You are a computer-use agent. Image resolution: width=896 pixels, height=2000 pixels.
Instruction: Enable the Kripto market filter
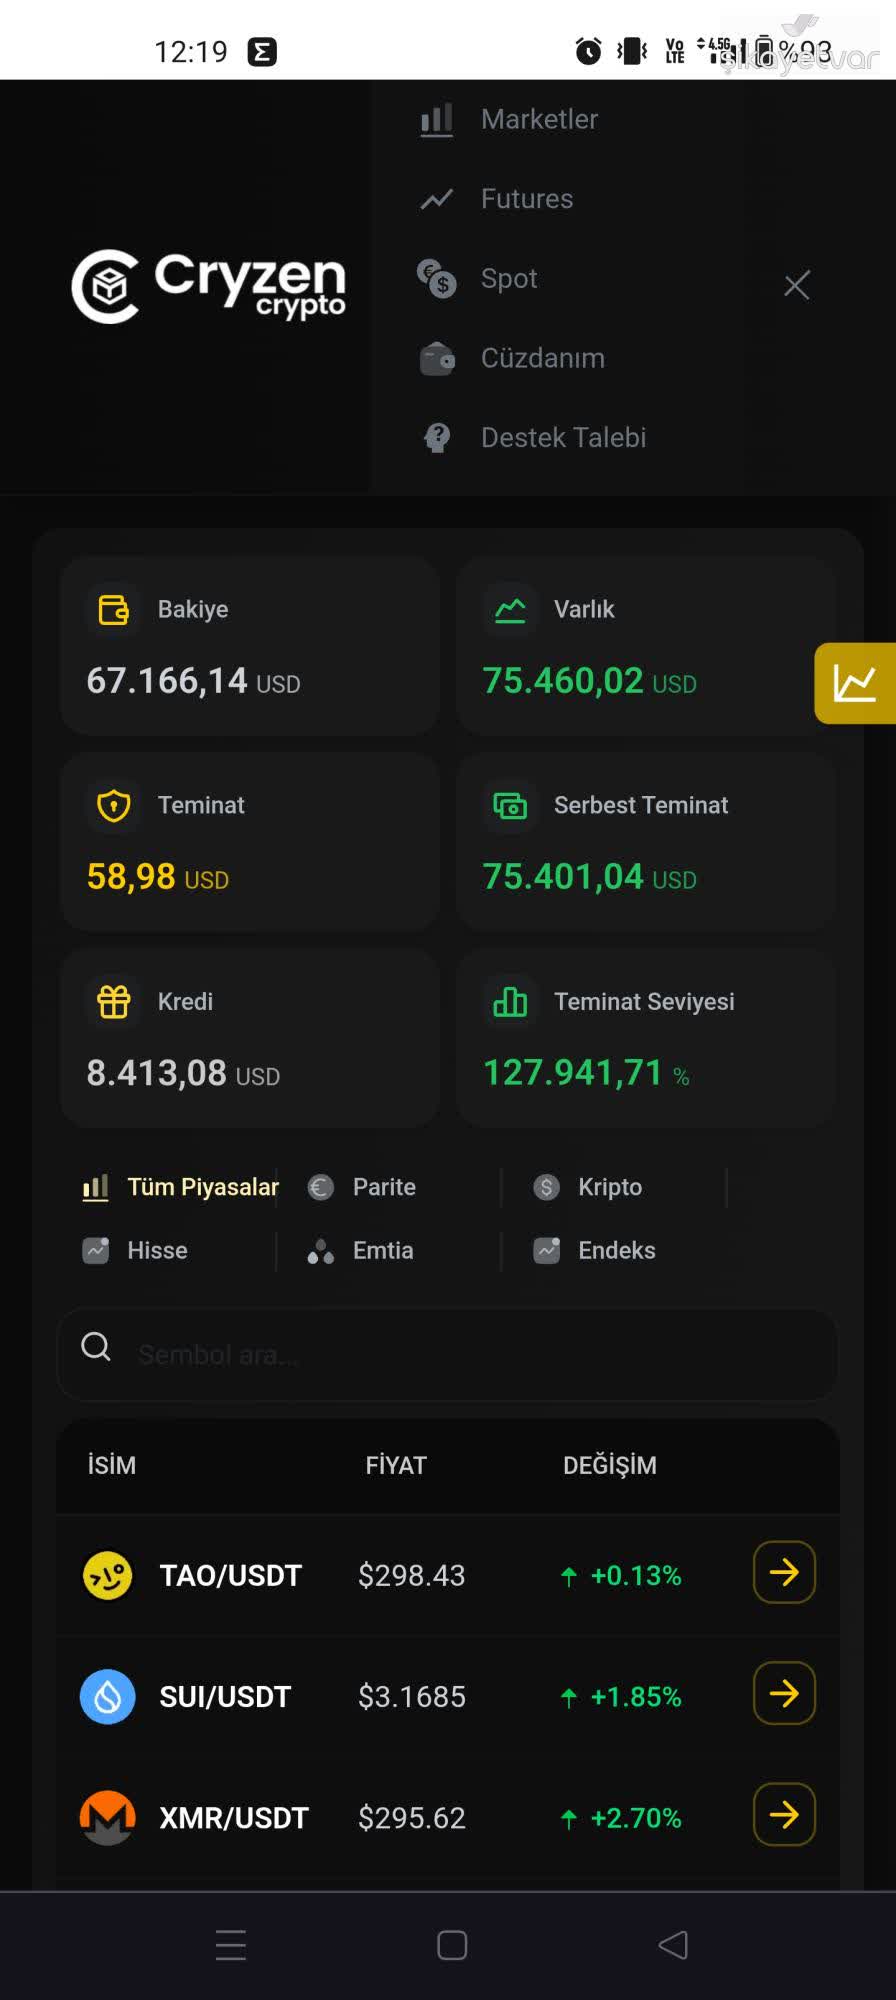[x=610, y=1187]
